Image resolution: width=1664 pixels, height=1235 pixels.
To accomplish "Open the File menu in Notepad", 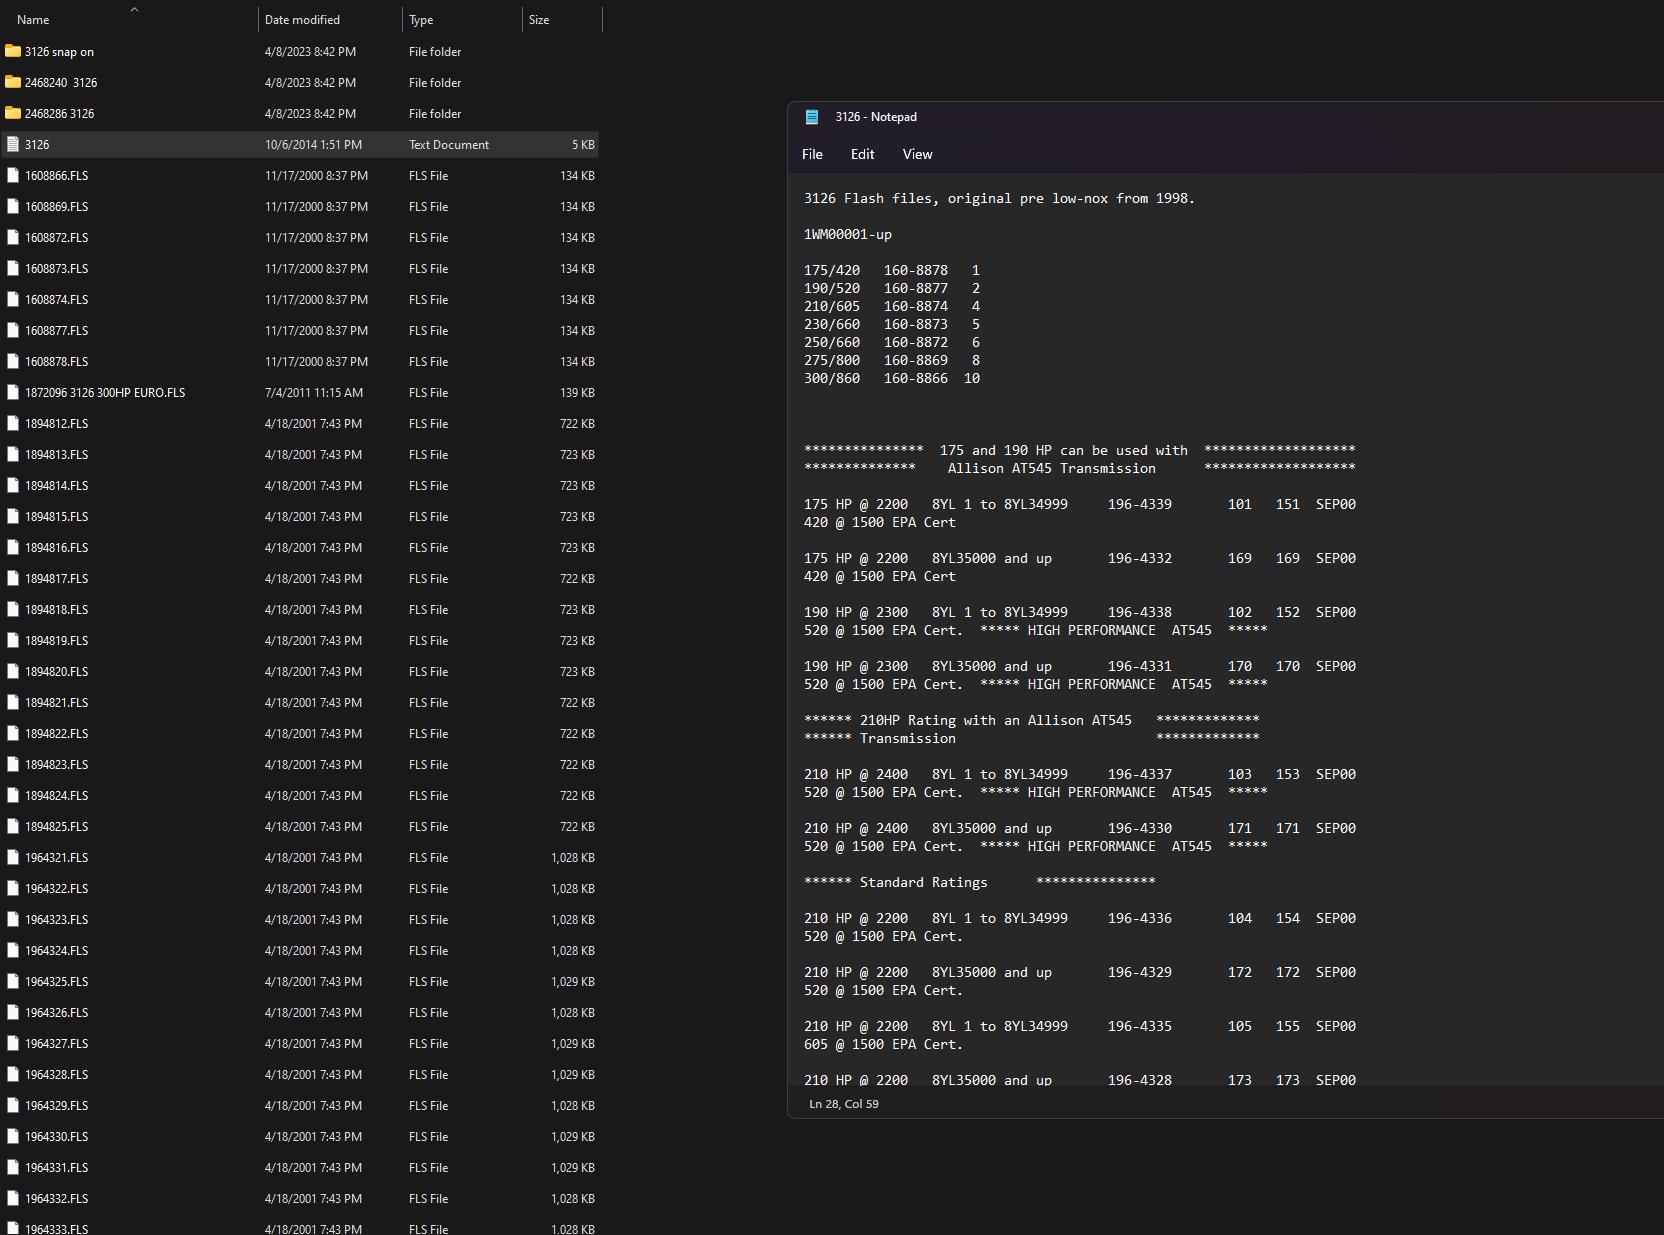I will tap(811, 154).
